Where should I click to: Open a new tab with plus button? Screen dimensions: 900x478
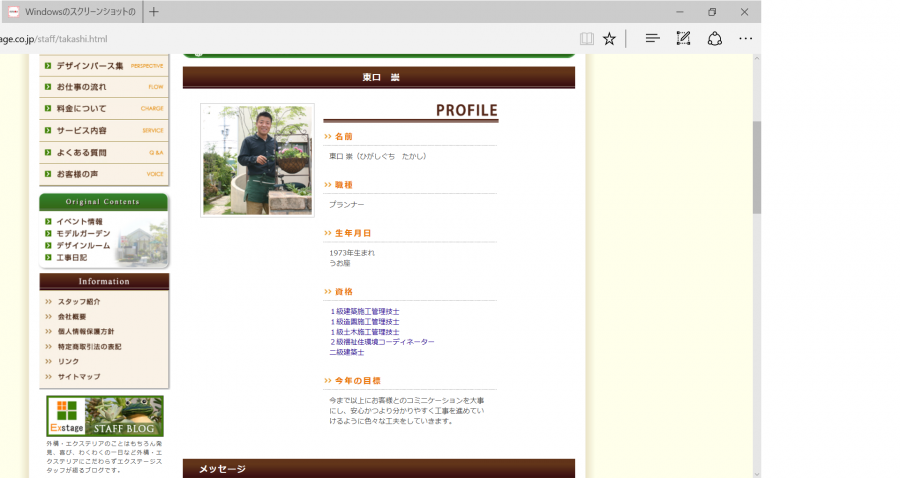pos(153,12)
